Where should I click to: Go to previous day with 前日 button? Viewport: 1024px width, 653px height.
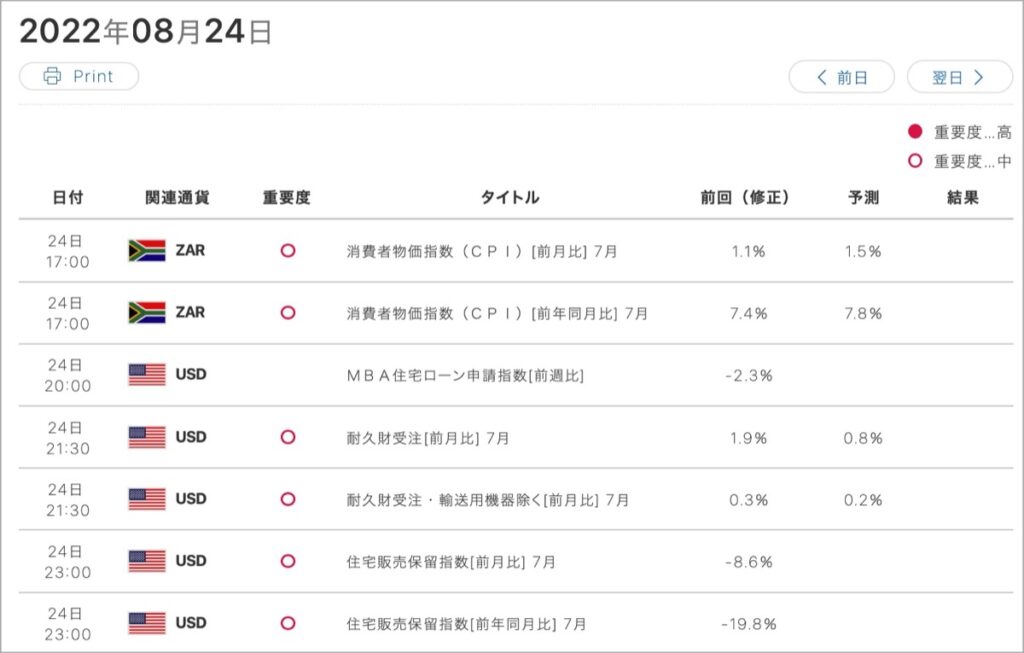click(x=841, y=77)
